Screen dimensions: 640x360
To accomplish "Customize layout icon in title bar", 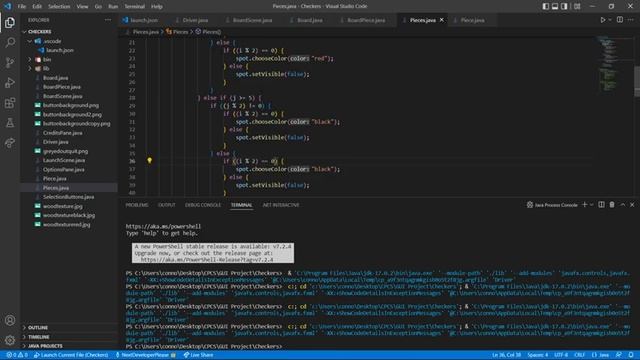I will click(x=577, y=6).
